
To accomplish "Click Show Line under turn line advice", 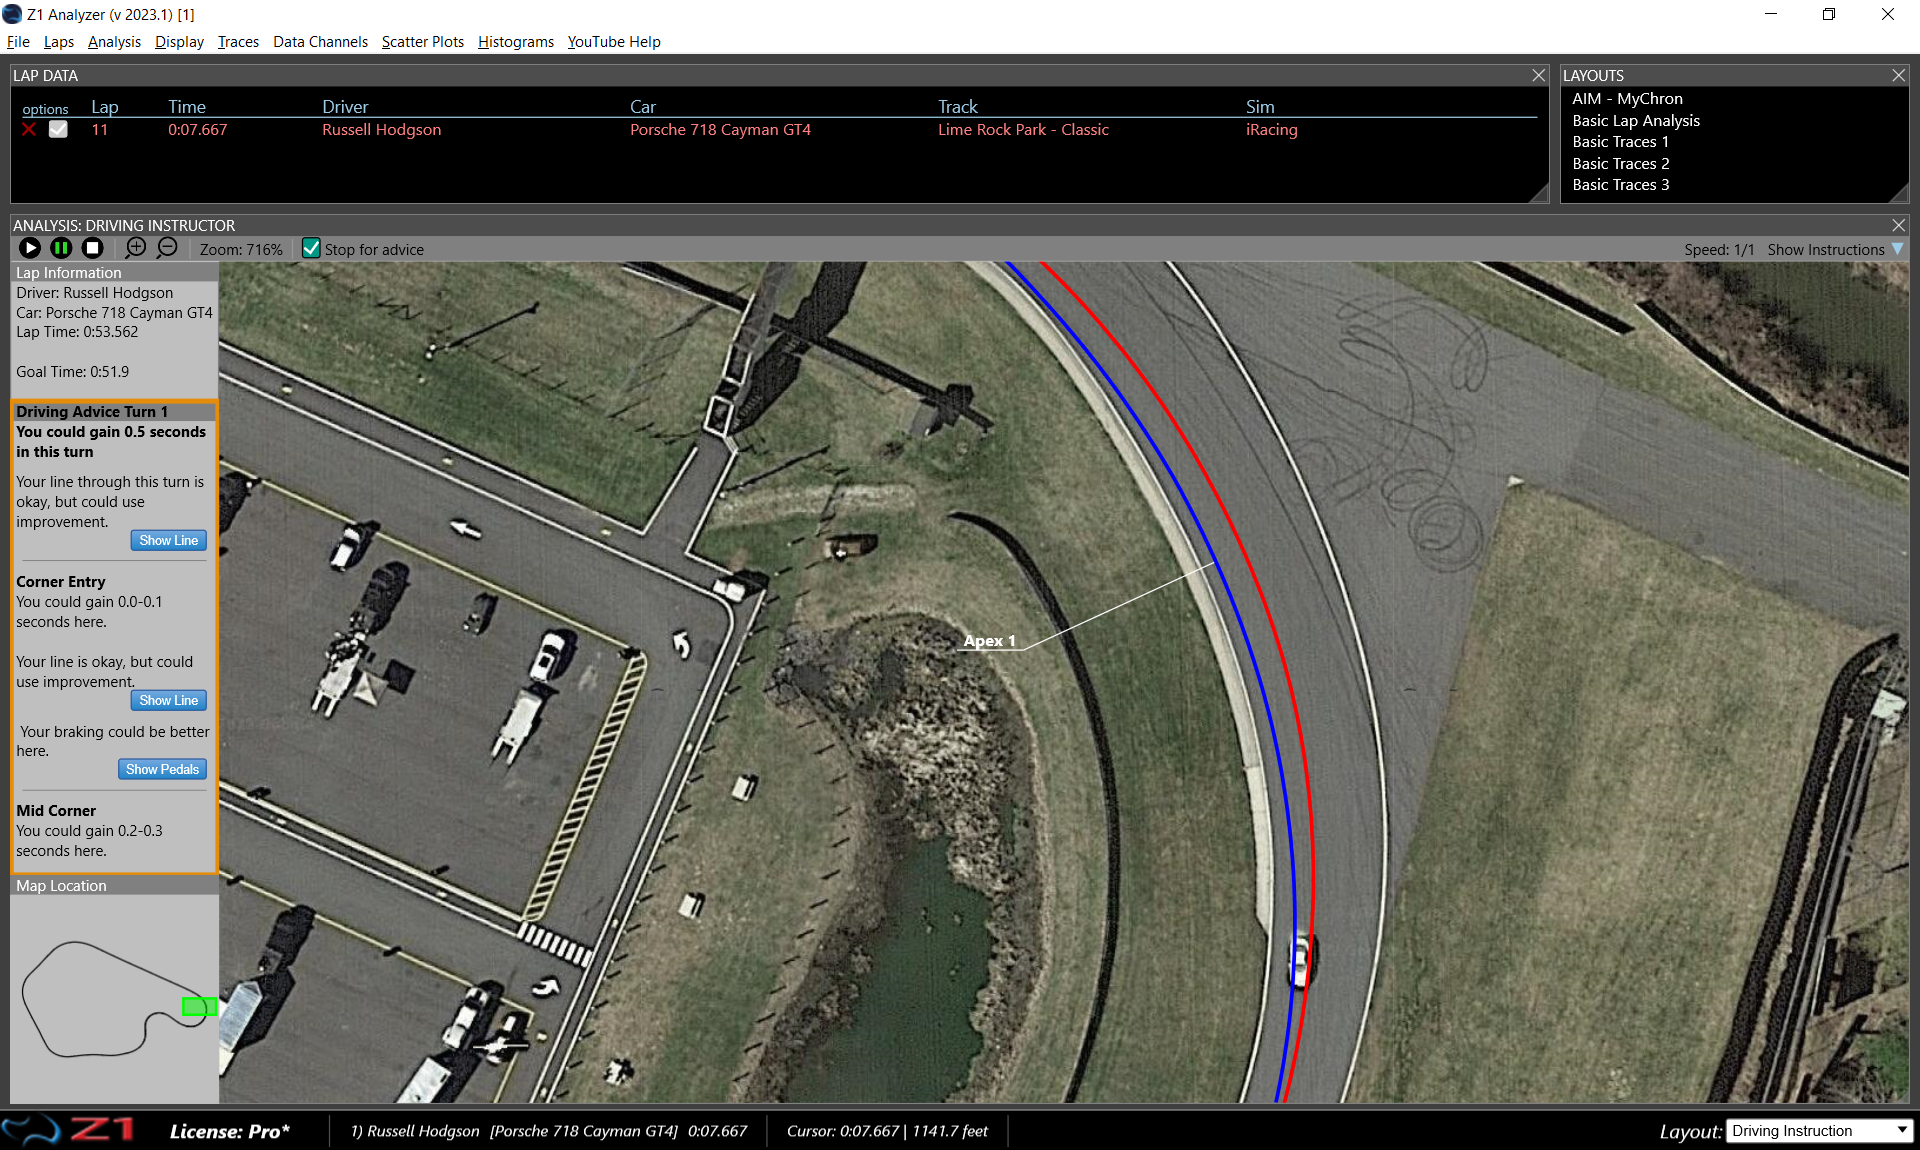I will point(168,540).
